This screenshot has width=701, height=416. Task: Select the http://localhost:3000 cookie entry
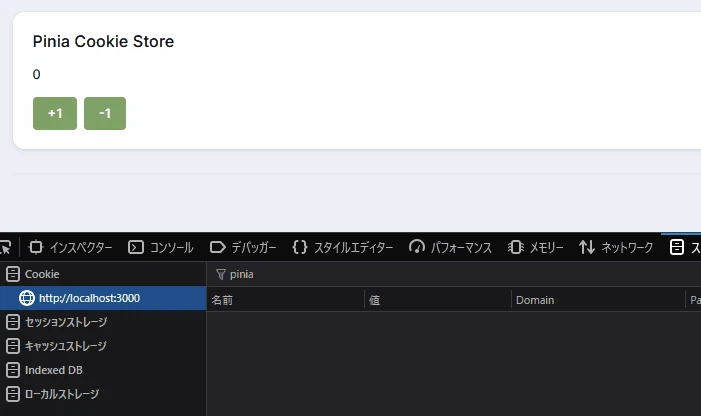pos(103,298)
